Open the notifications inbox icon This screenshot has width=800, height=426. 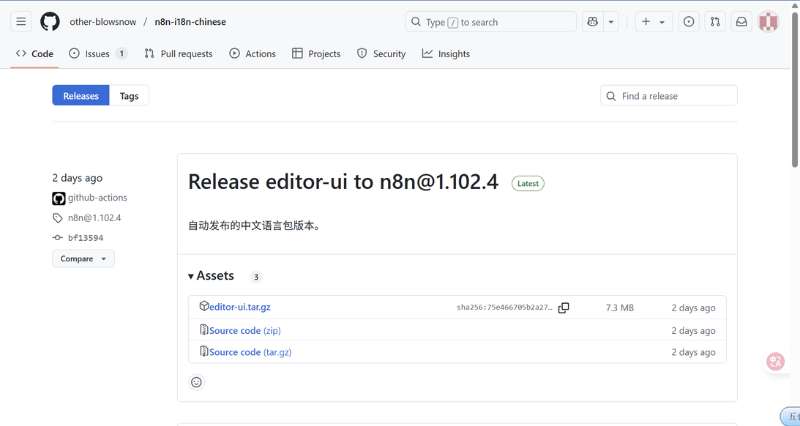pos(741,22)
